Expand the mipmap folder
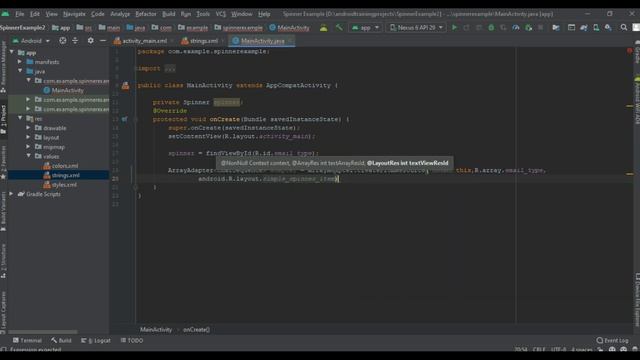640x360 pixels. point(28,146)
